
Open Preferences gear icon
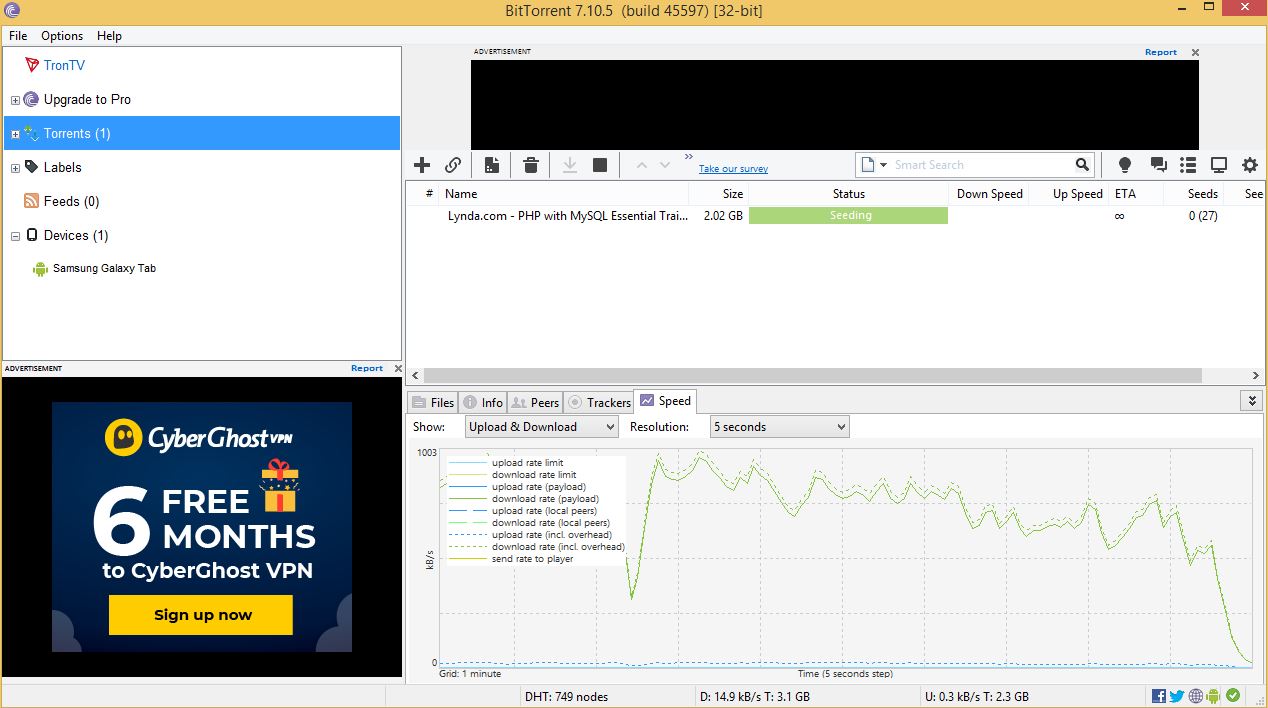tap(1250, 165)
